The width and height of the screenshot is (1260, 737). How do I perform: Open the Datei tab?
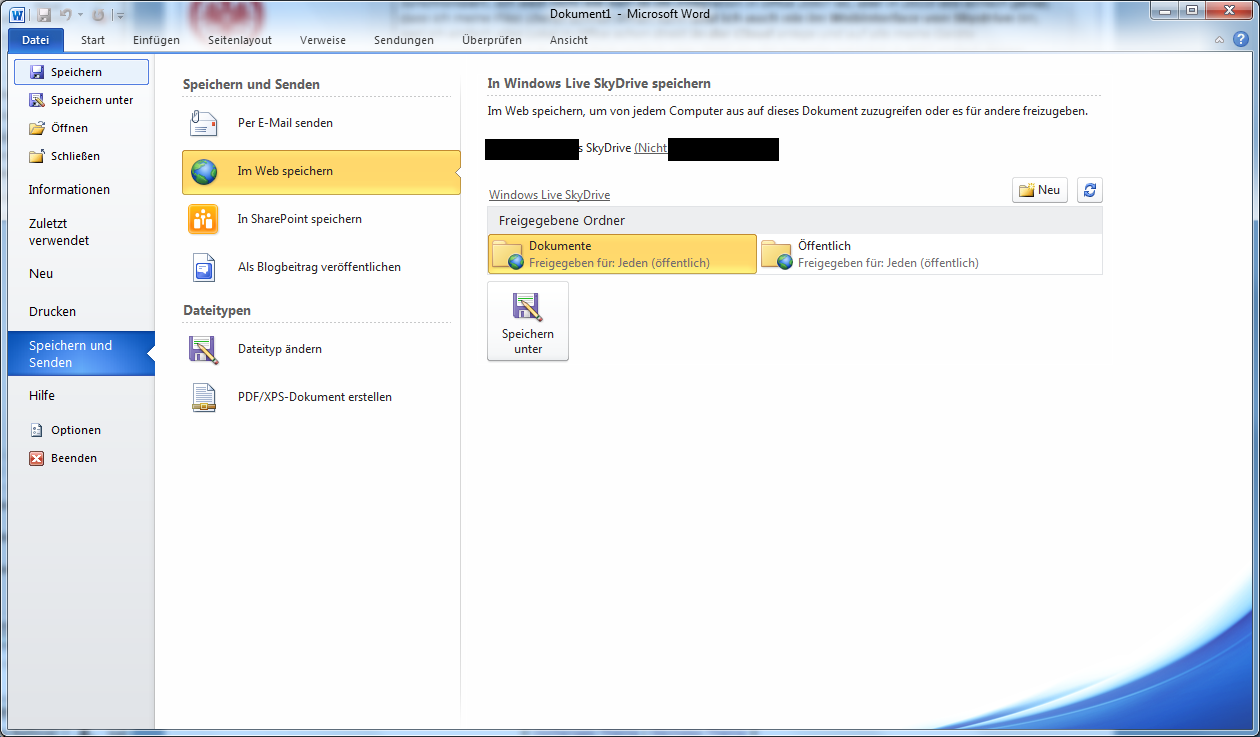36,40
